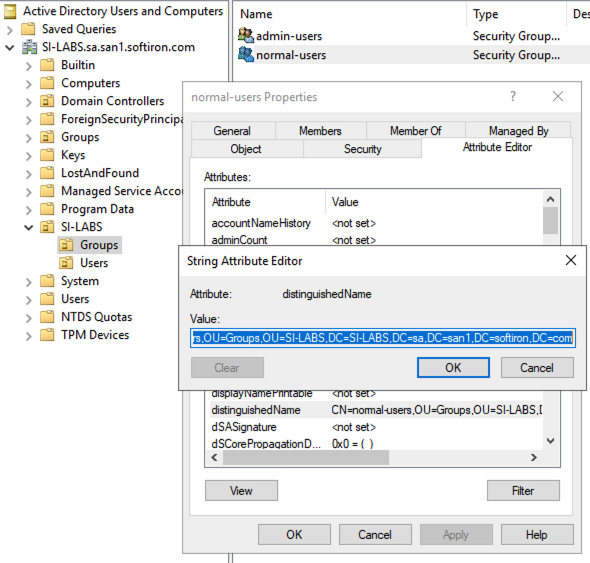Screen dimensions: 590x563
Task: Expand the Saved Queries node
Action: pos(10,30)
